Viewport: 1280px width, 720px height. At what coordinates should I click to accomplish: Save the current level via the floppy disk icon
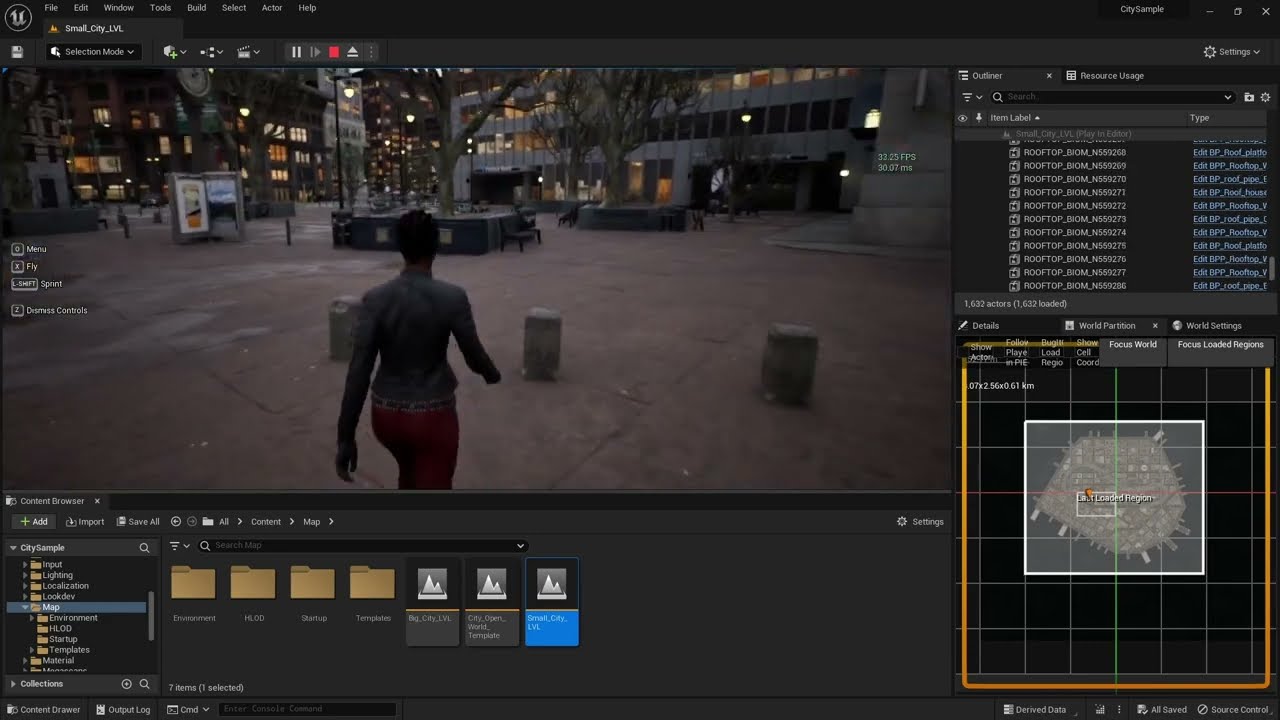[17, 52]
